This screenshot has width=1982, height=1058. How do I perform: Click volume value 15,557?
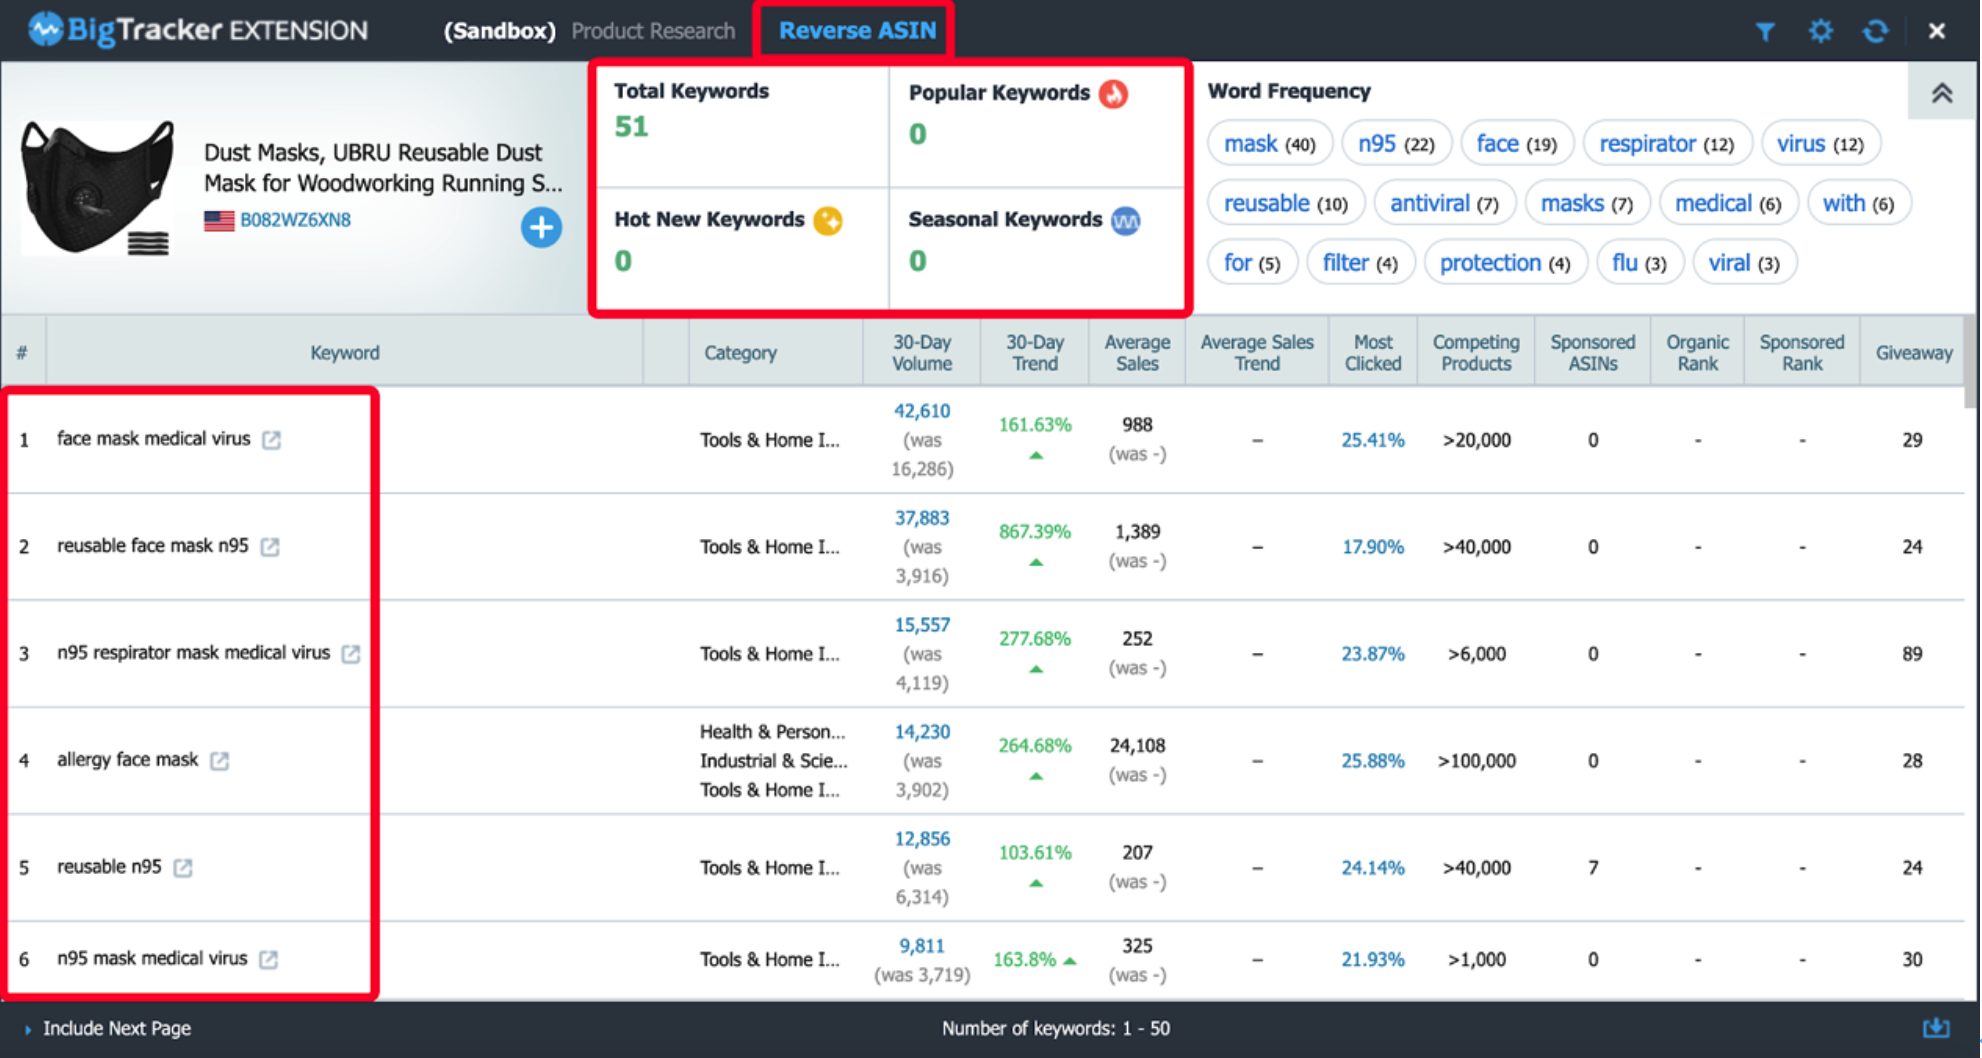tap(922, 625)
